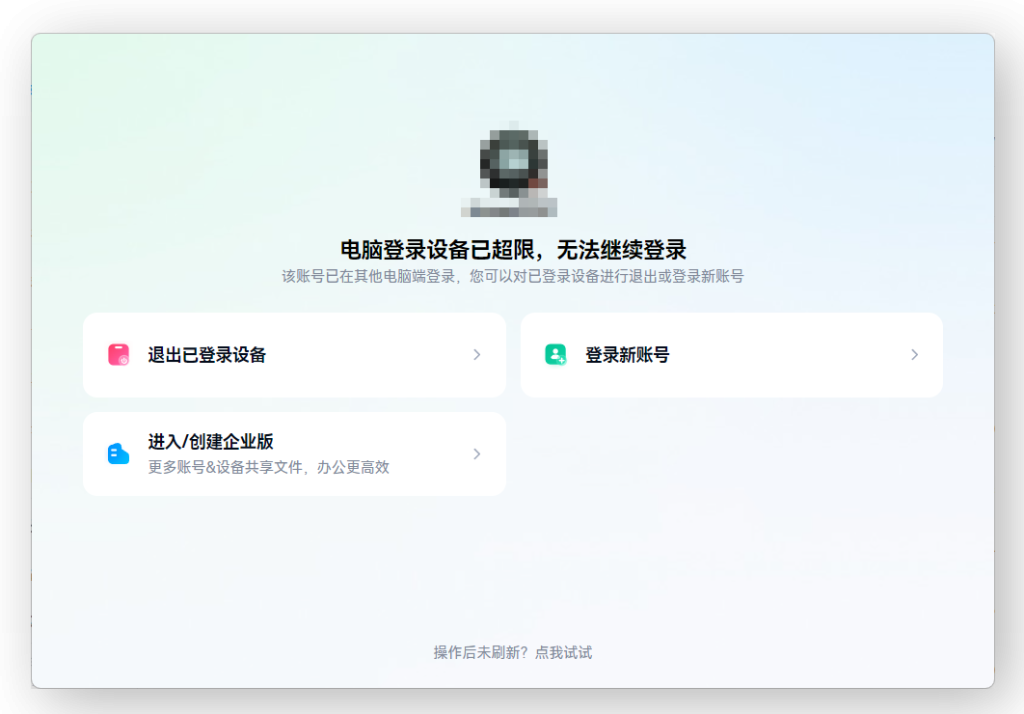This screenshot has width=1024, height=714.
Task: Select the 退出已登录设备 label
Action: pyautogui.click(x=207, y=355)
